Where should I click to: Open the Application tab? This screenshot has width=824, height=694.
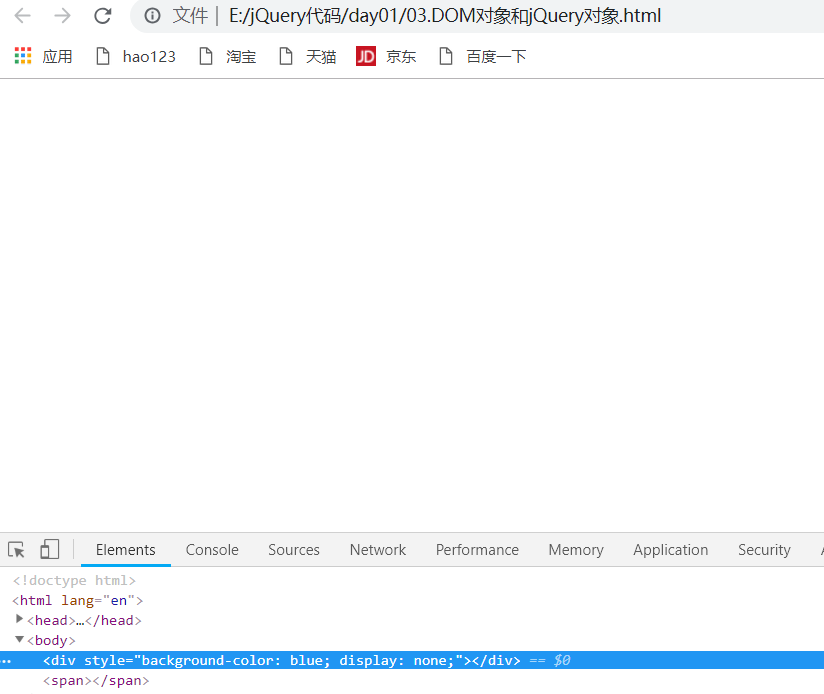click(x=671, y=550)
